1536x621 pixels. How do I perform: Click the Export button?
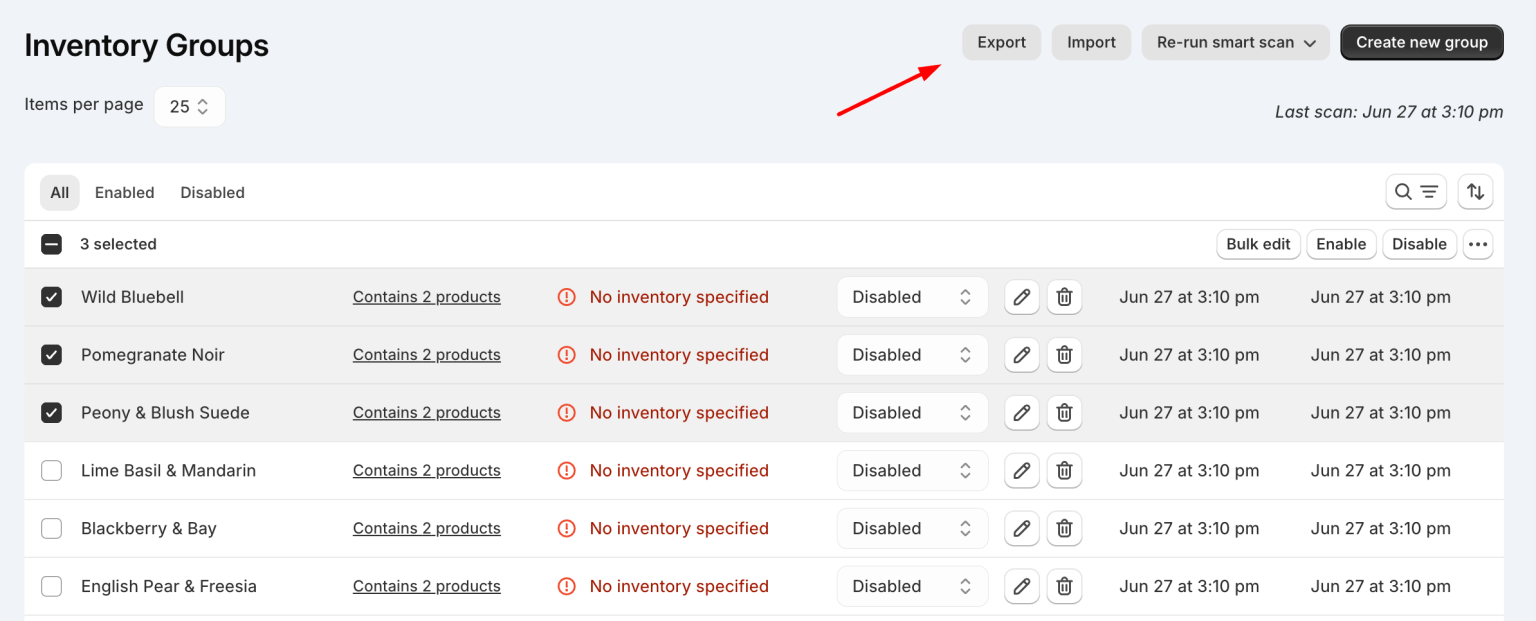1001,42
